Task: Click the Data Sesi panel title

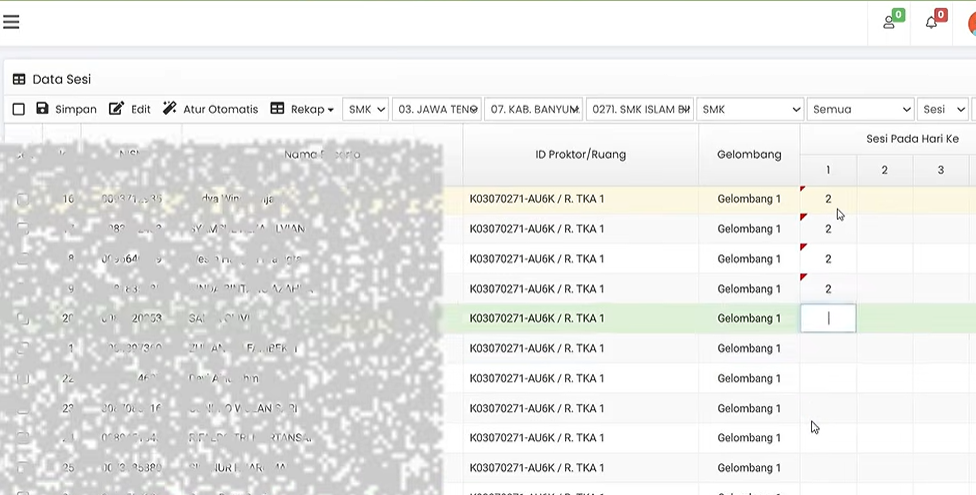Action: (x=62, y=79)
